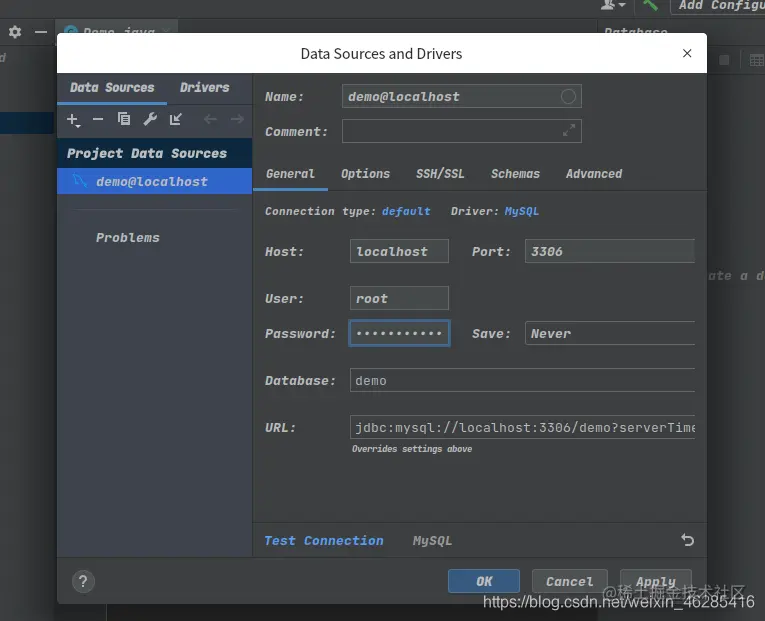The width and height of the screenshot is (765, 621).
Task: Click the gear icon in the IDE toolbar
Action: [x=15, y=32]
